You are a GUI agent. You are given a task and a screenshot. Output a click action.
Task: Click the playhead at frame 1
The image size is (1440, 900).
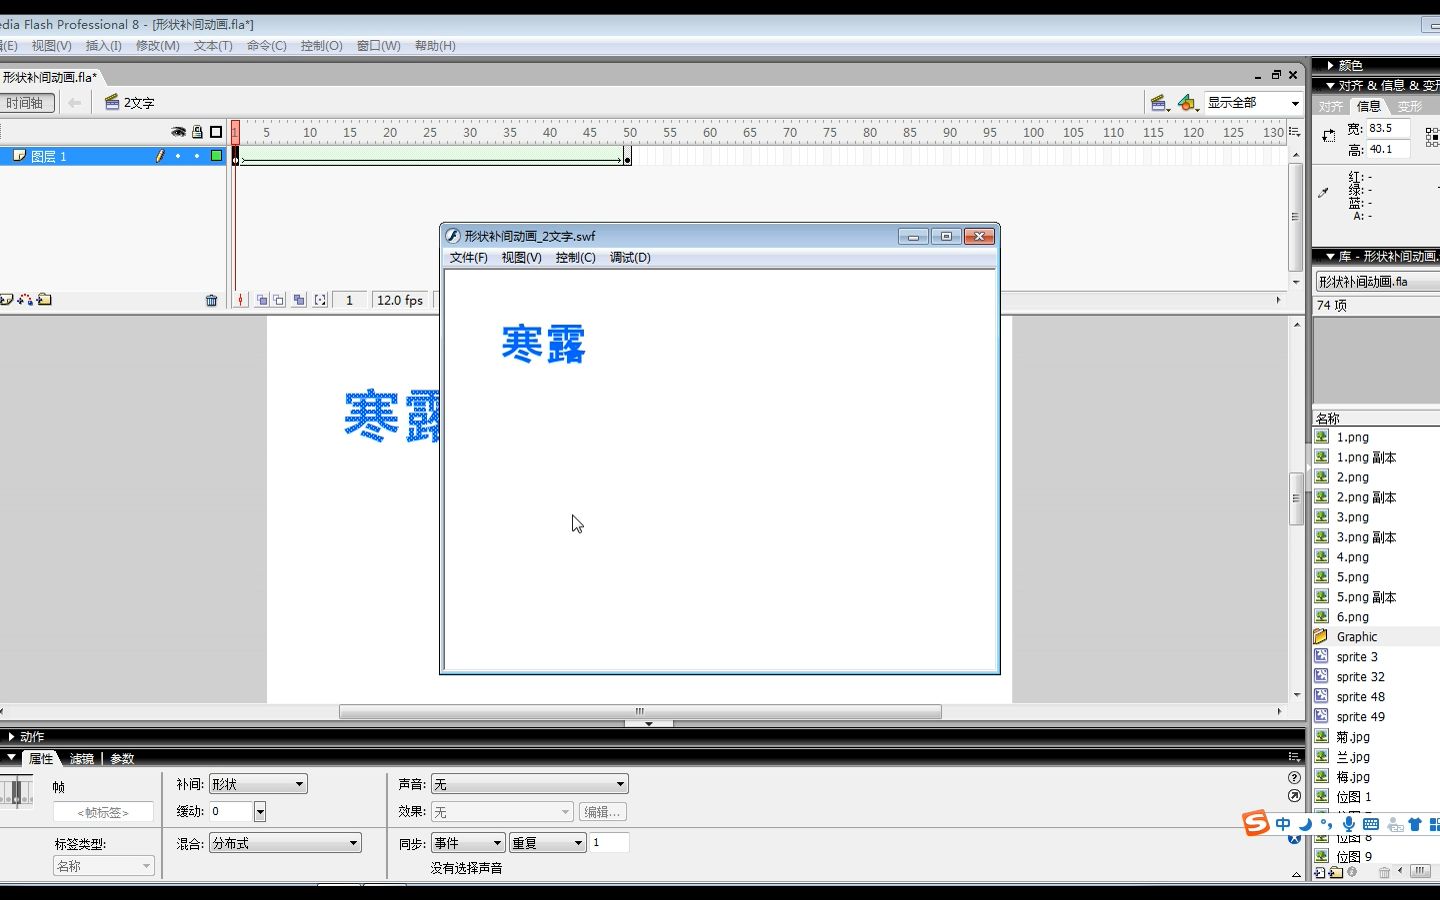point(235,132)
